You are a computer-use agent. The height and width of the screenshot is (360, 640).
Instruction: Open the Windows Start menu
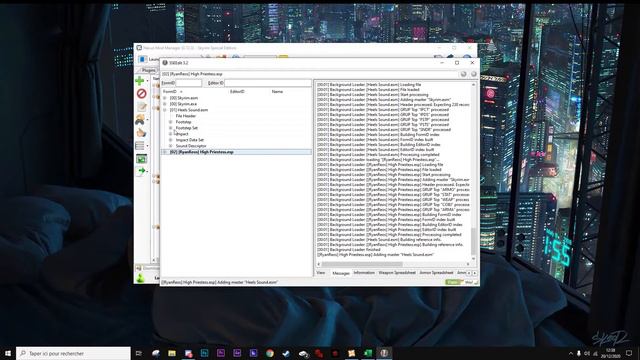tap(8, 353)
